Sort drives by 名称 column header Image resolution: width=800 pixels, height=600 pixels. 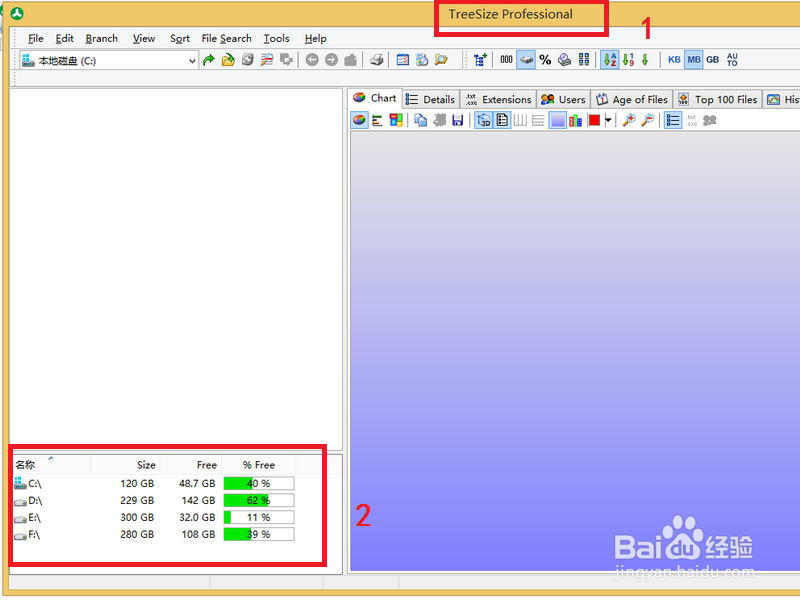pyautogui.click(x=52, y=465)
